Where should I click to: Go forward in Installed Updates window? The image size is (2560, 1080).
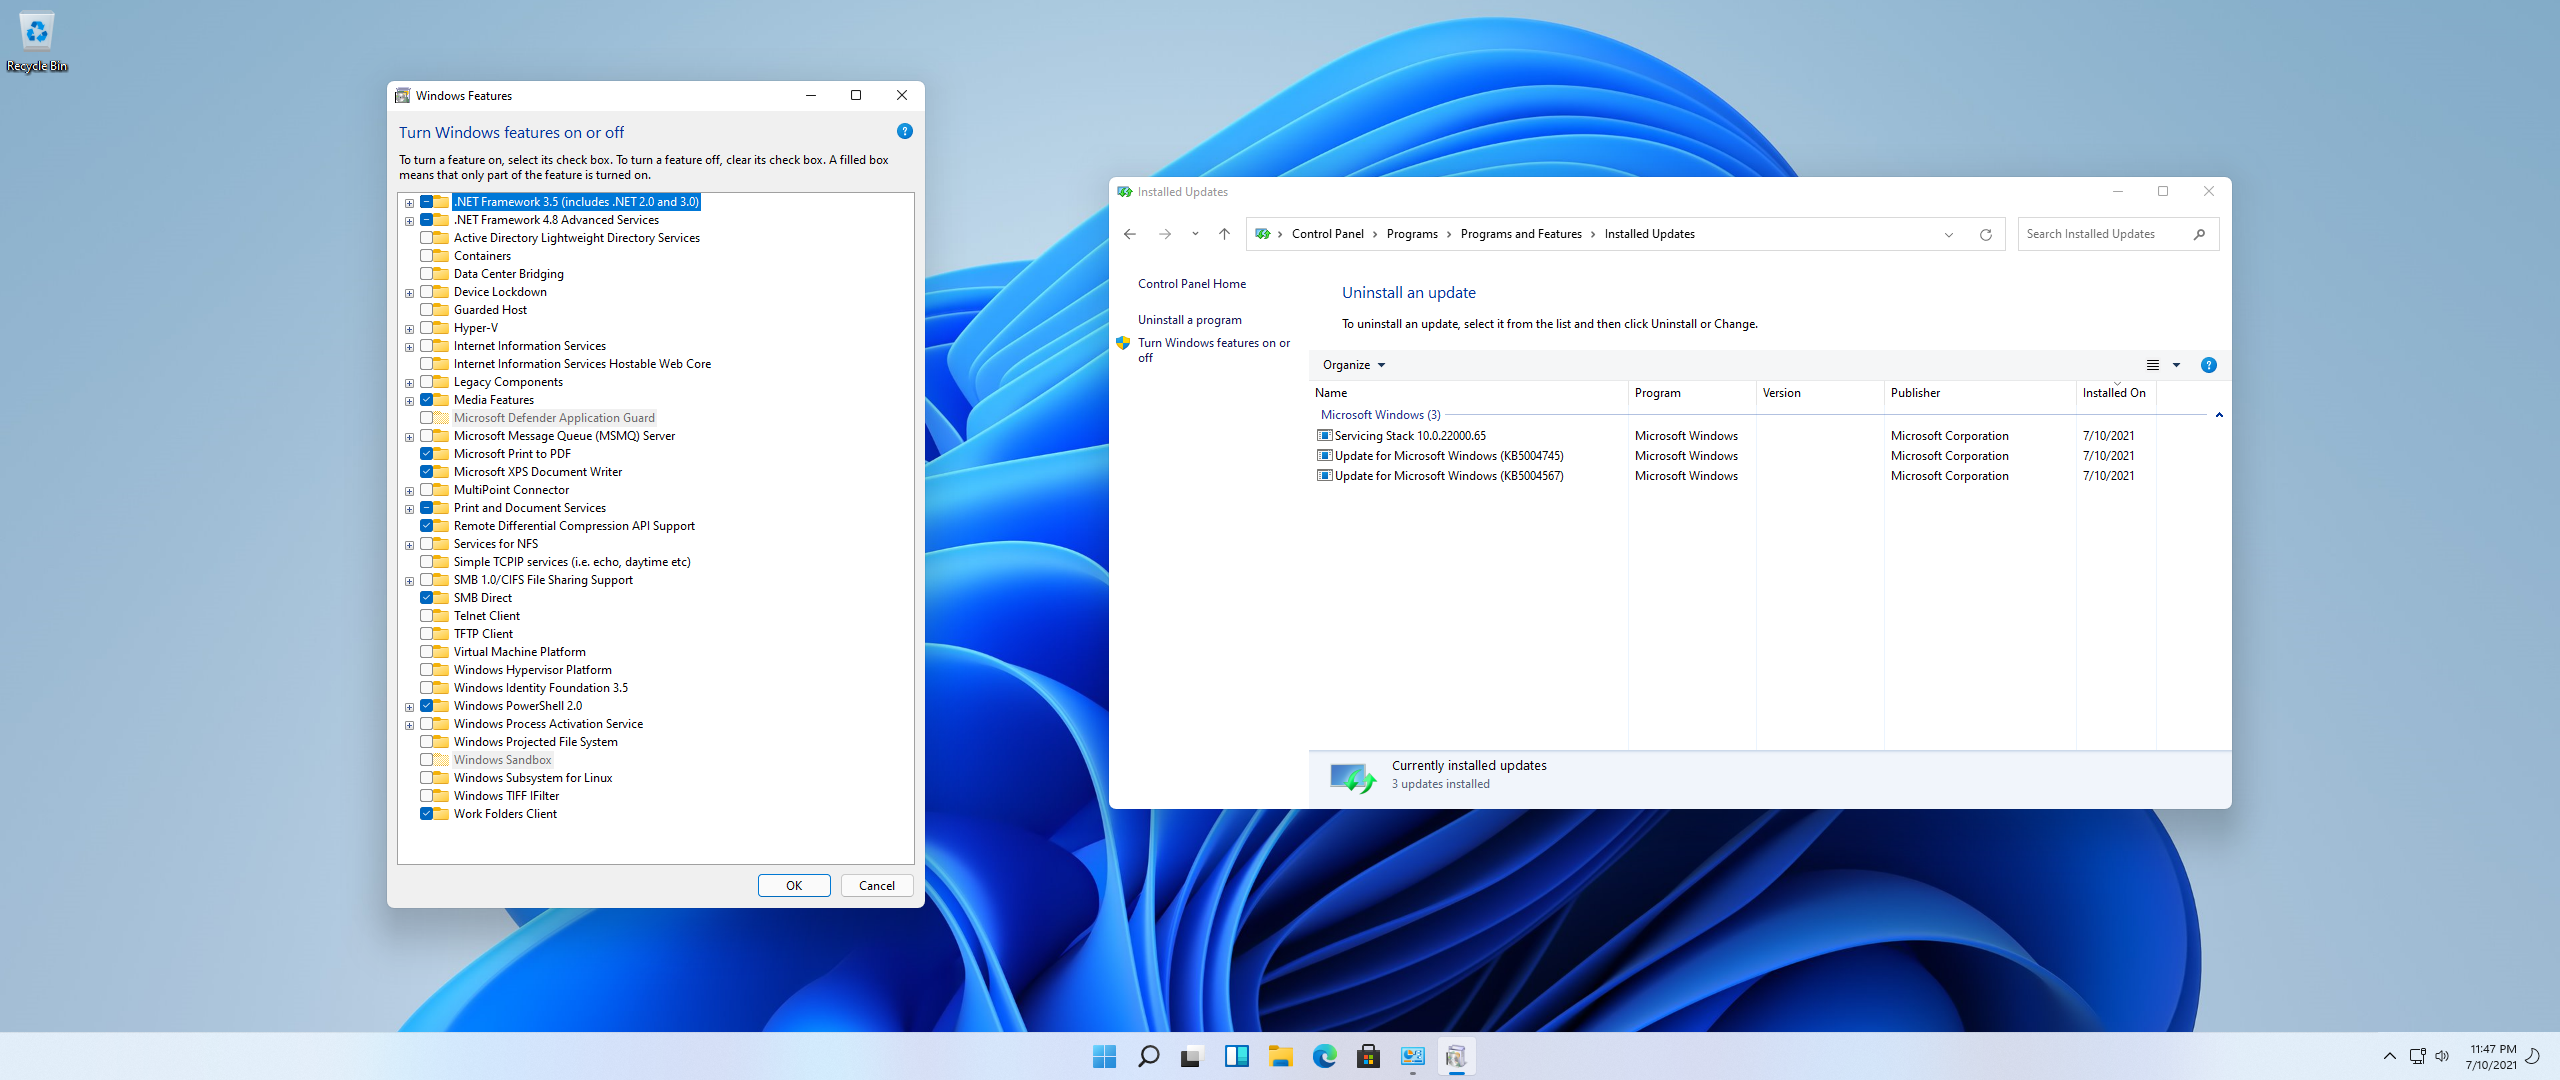tap(1165, 234)
